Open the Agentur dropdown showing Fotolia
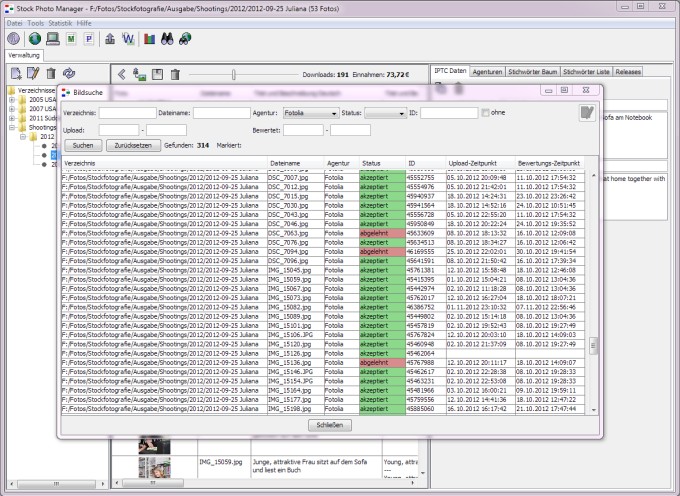The image size is (680, 496). pyautogui.click(x=311, y=113)
